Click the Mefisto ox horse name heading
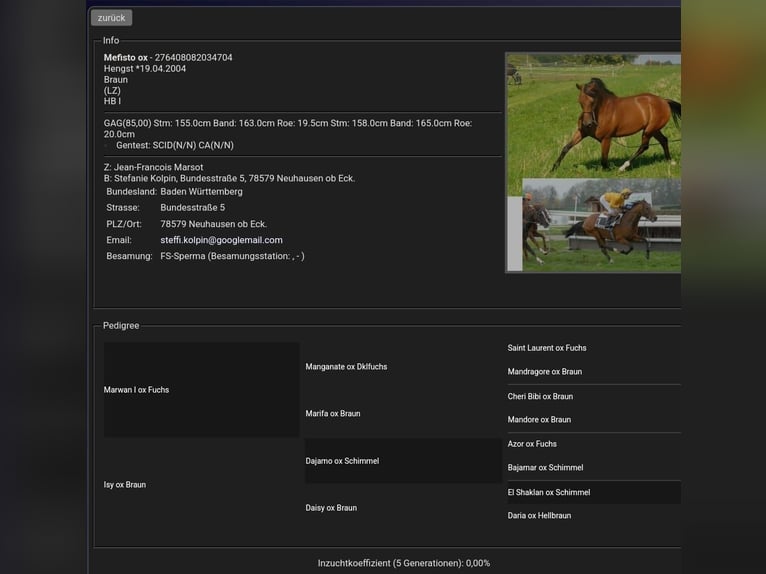The image size is (766, 574). [126, 58]
